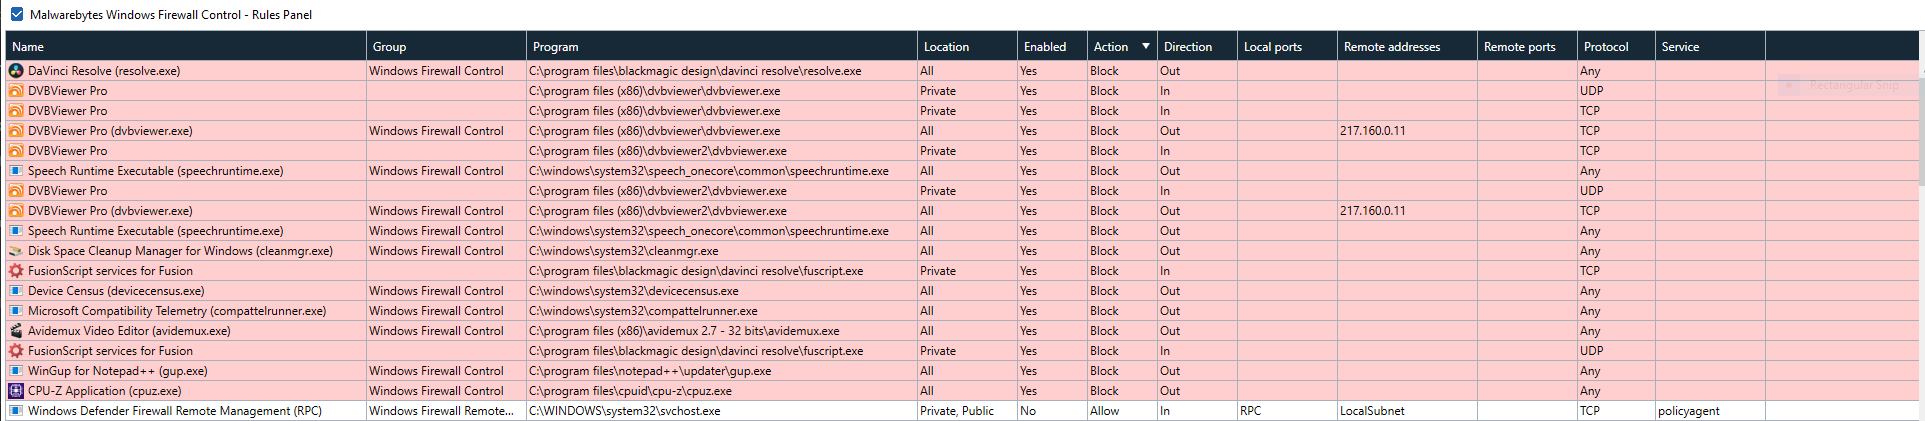
Task: Click the LocalSubnet remote address cell
Action: (x=1407, y=411)
